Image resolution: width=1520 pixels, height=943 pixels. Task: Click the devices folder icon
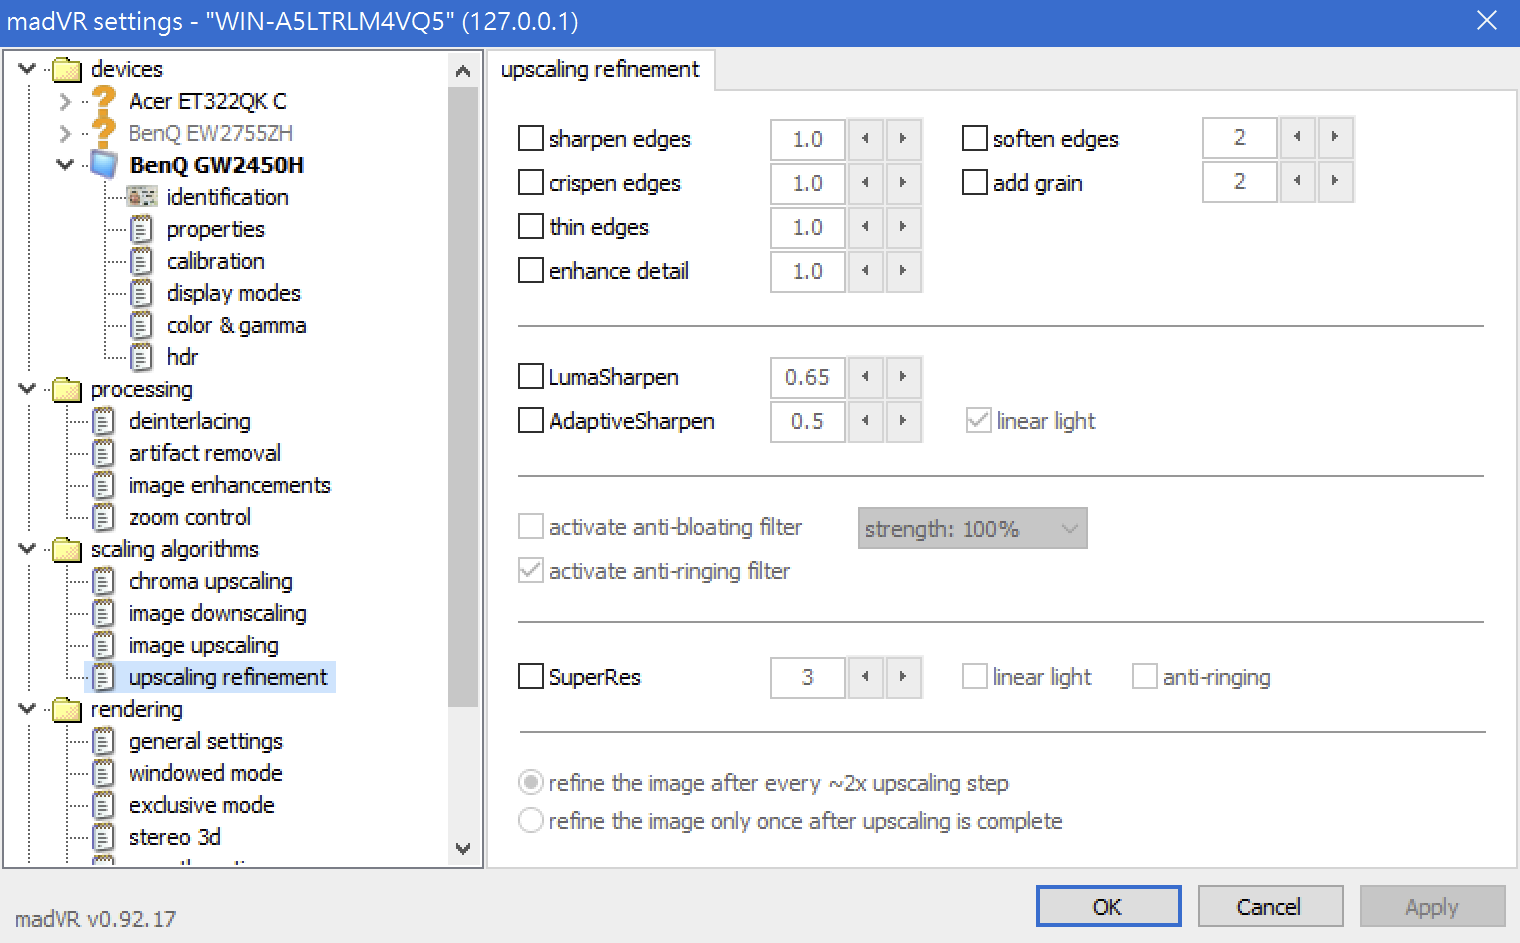coord(67,70)
